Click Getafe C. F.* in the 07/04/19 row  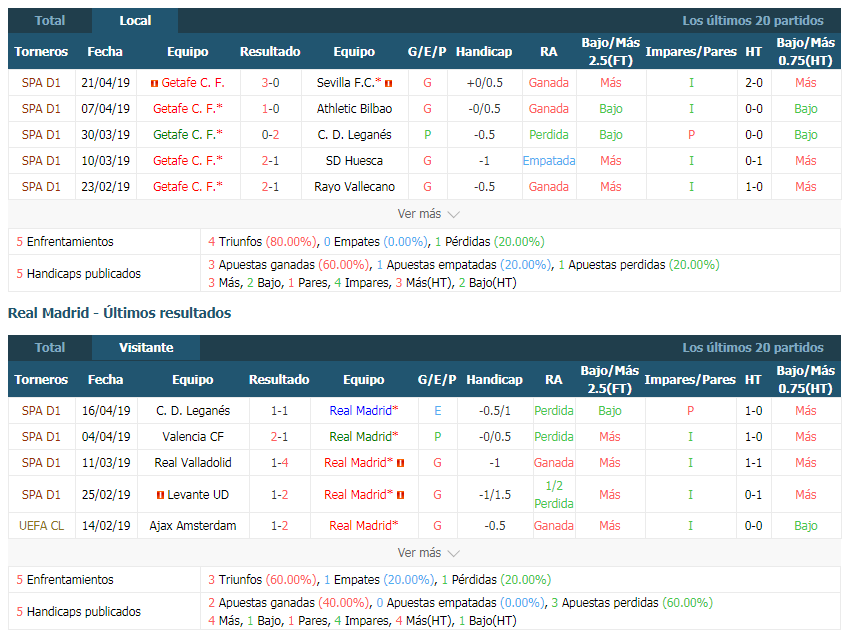click(187, 109)
